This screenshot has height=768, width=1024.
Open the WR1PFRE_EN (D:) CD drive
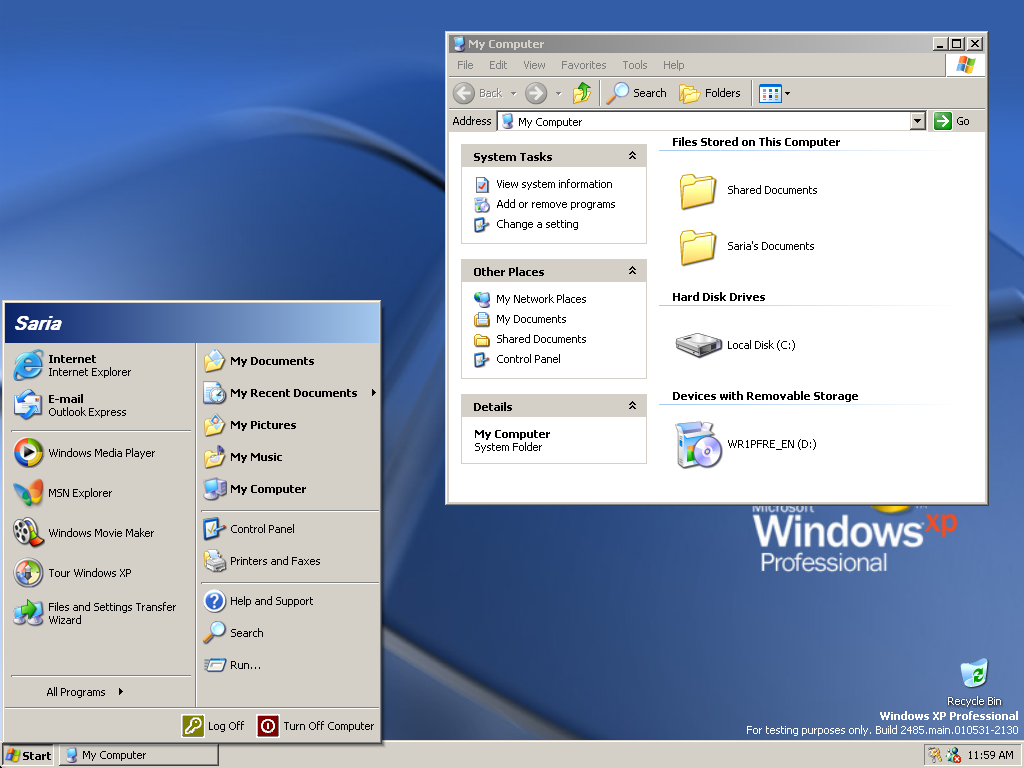[x=698, y=444]
